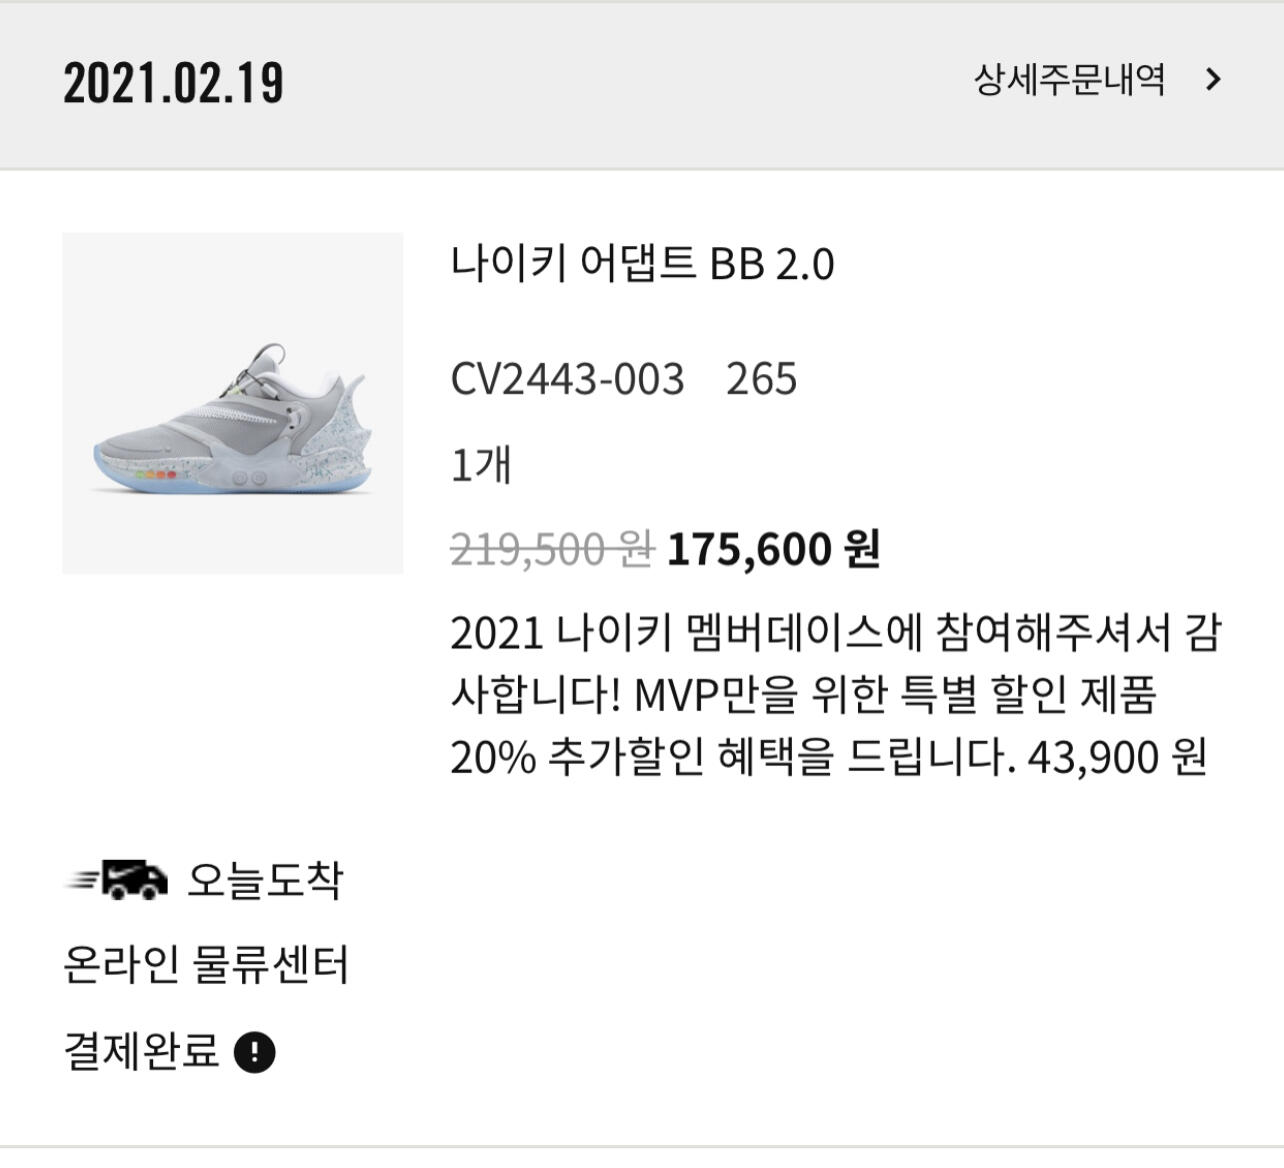Click the discounted price 175,600 원

773,550
